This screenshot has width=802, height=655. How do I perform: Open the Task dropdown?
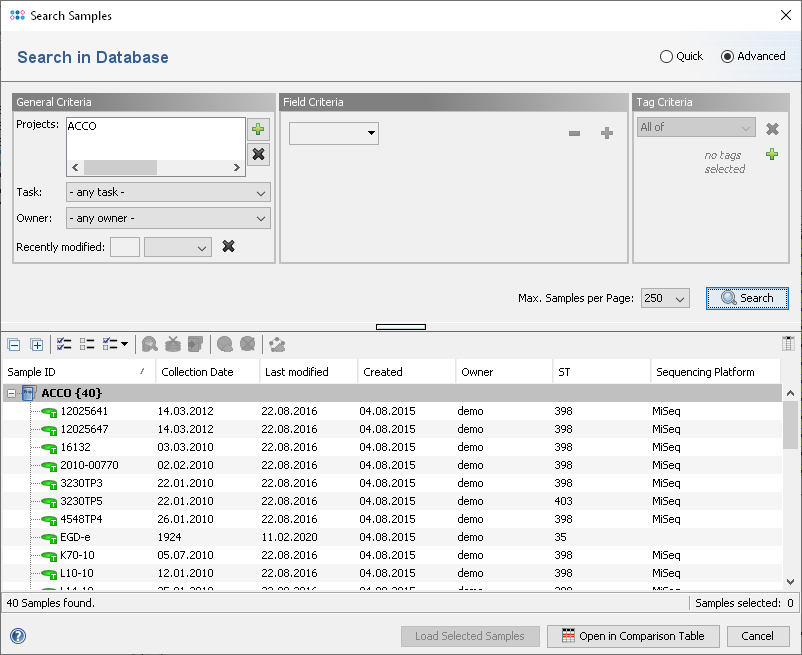(x=168, y=192)
